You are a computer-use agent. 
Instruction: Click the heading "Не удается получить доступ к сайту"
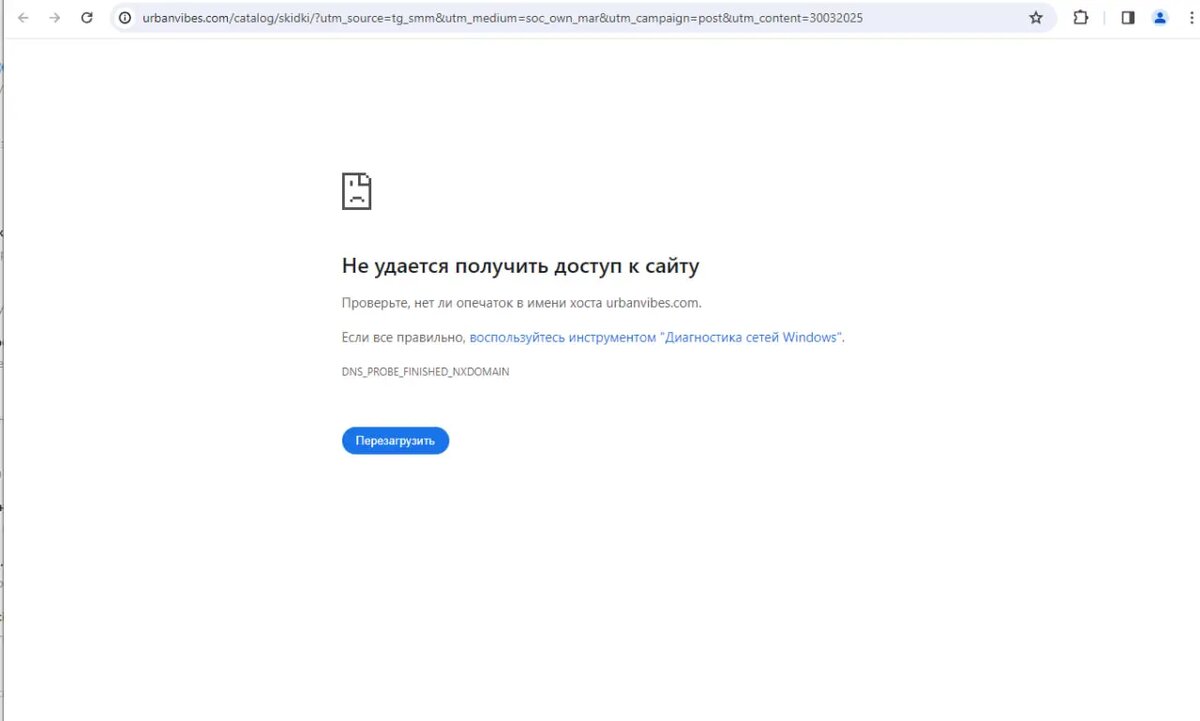click(x=520, y=266)
